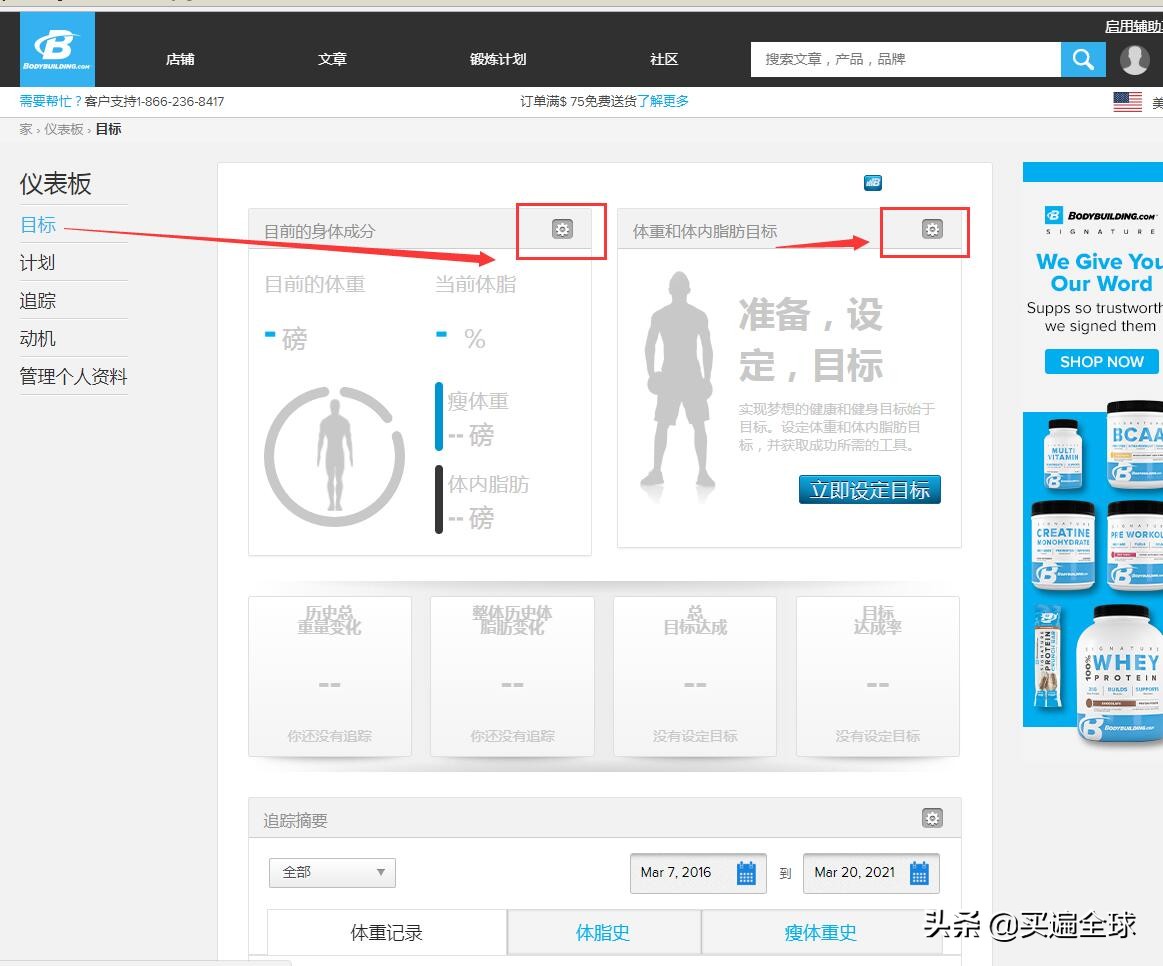This screenshot has width=1163, height=966.
Task: Click the user profile avatar icon
Action: pos(1134,59)
